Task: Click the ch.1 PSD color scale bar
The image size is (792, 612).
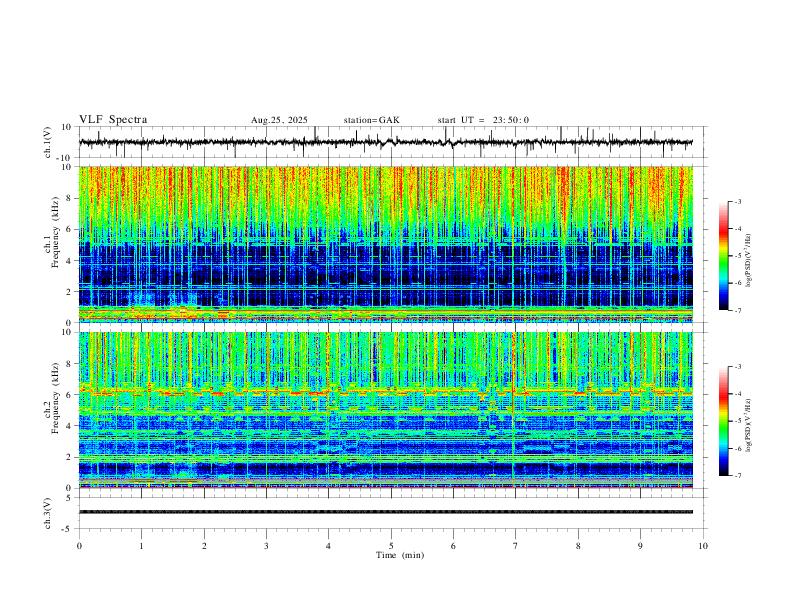Action: point(724,256)
